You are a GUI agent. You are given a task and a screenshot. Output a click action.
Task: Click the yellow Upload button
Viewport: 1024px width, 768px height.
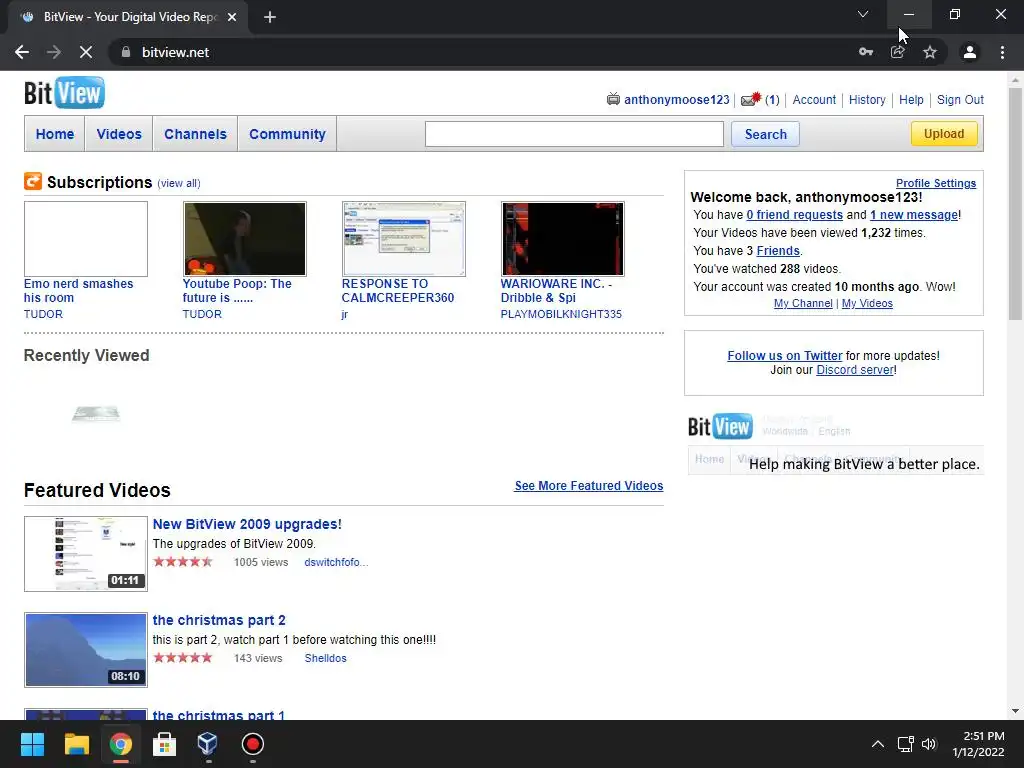click(x=944, y=133)
